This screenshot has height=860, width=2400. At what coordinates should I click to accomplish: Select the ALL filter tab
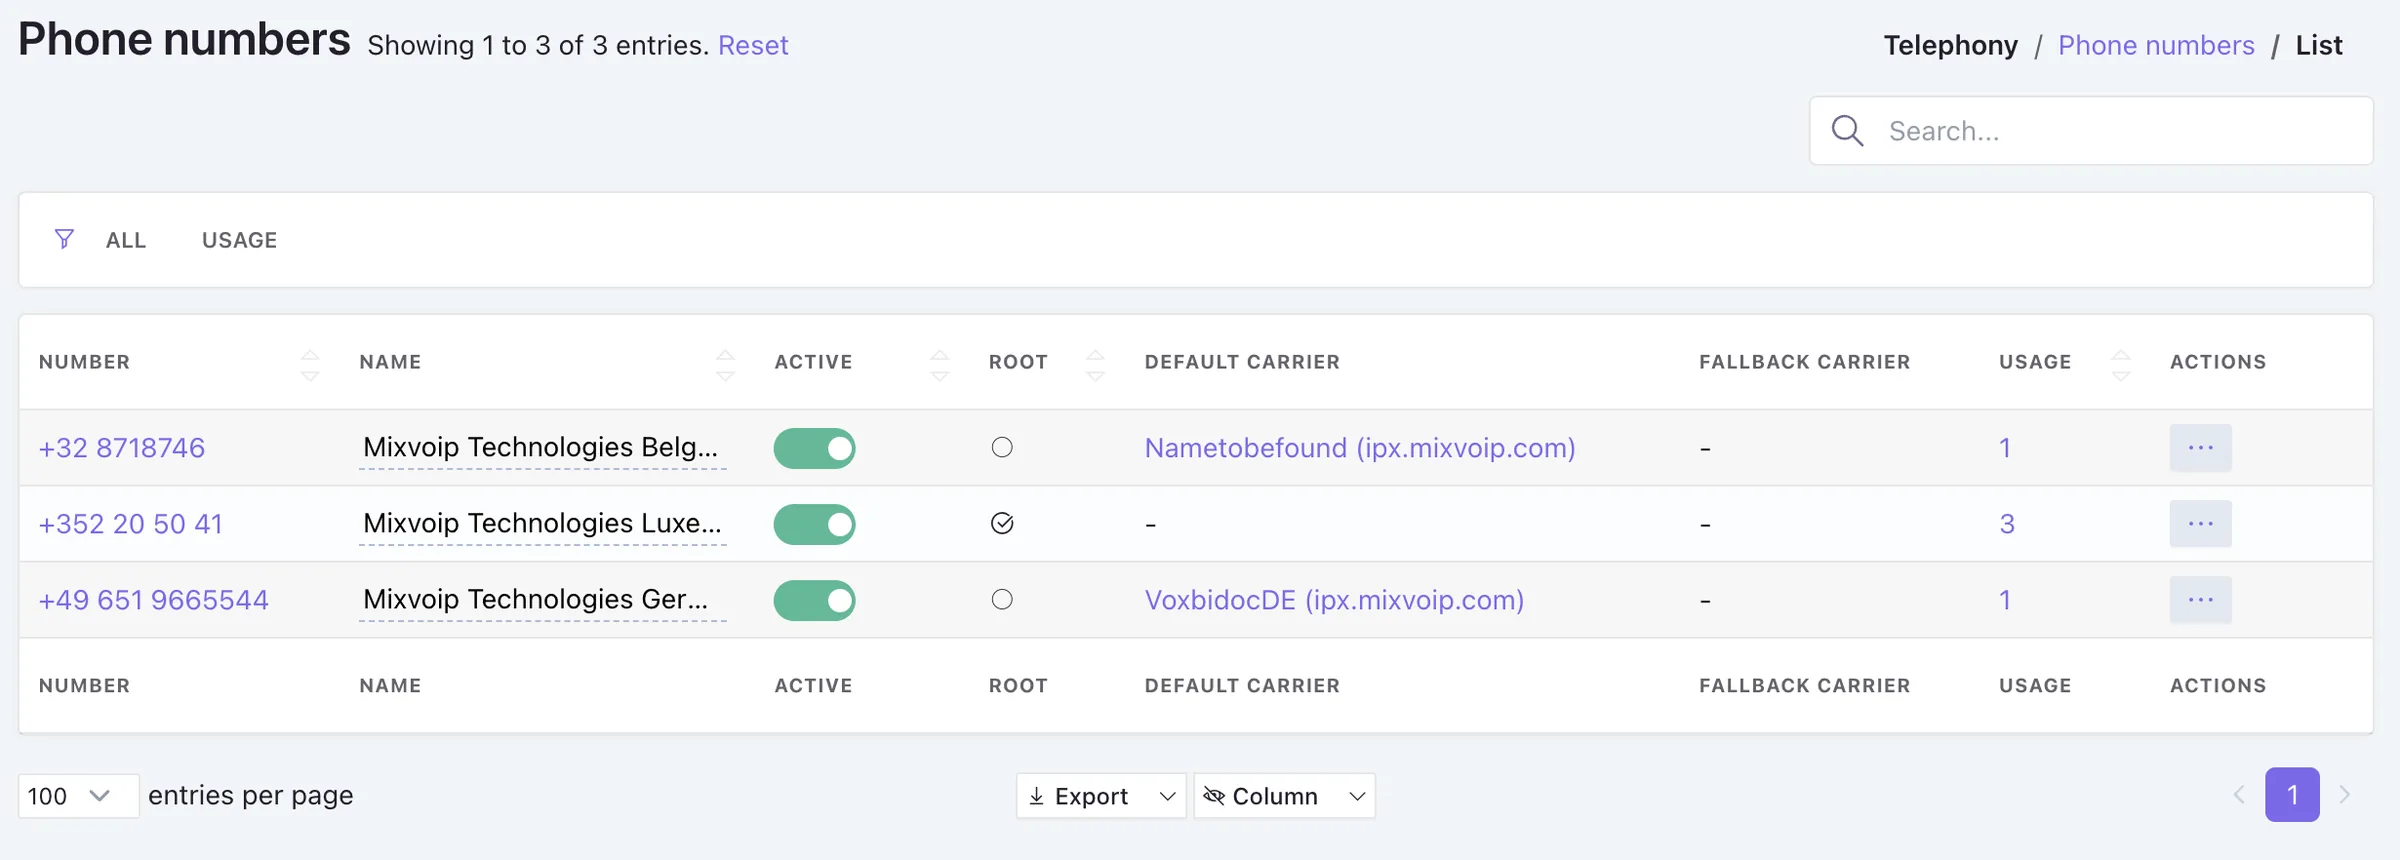[x=126, y=240]
